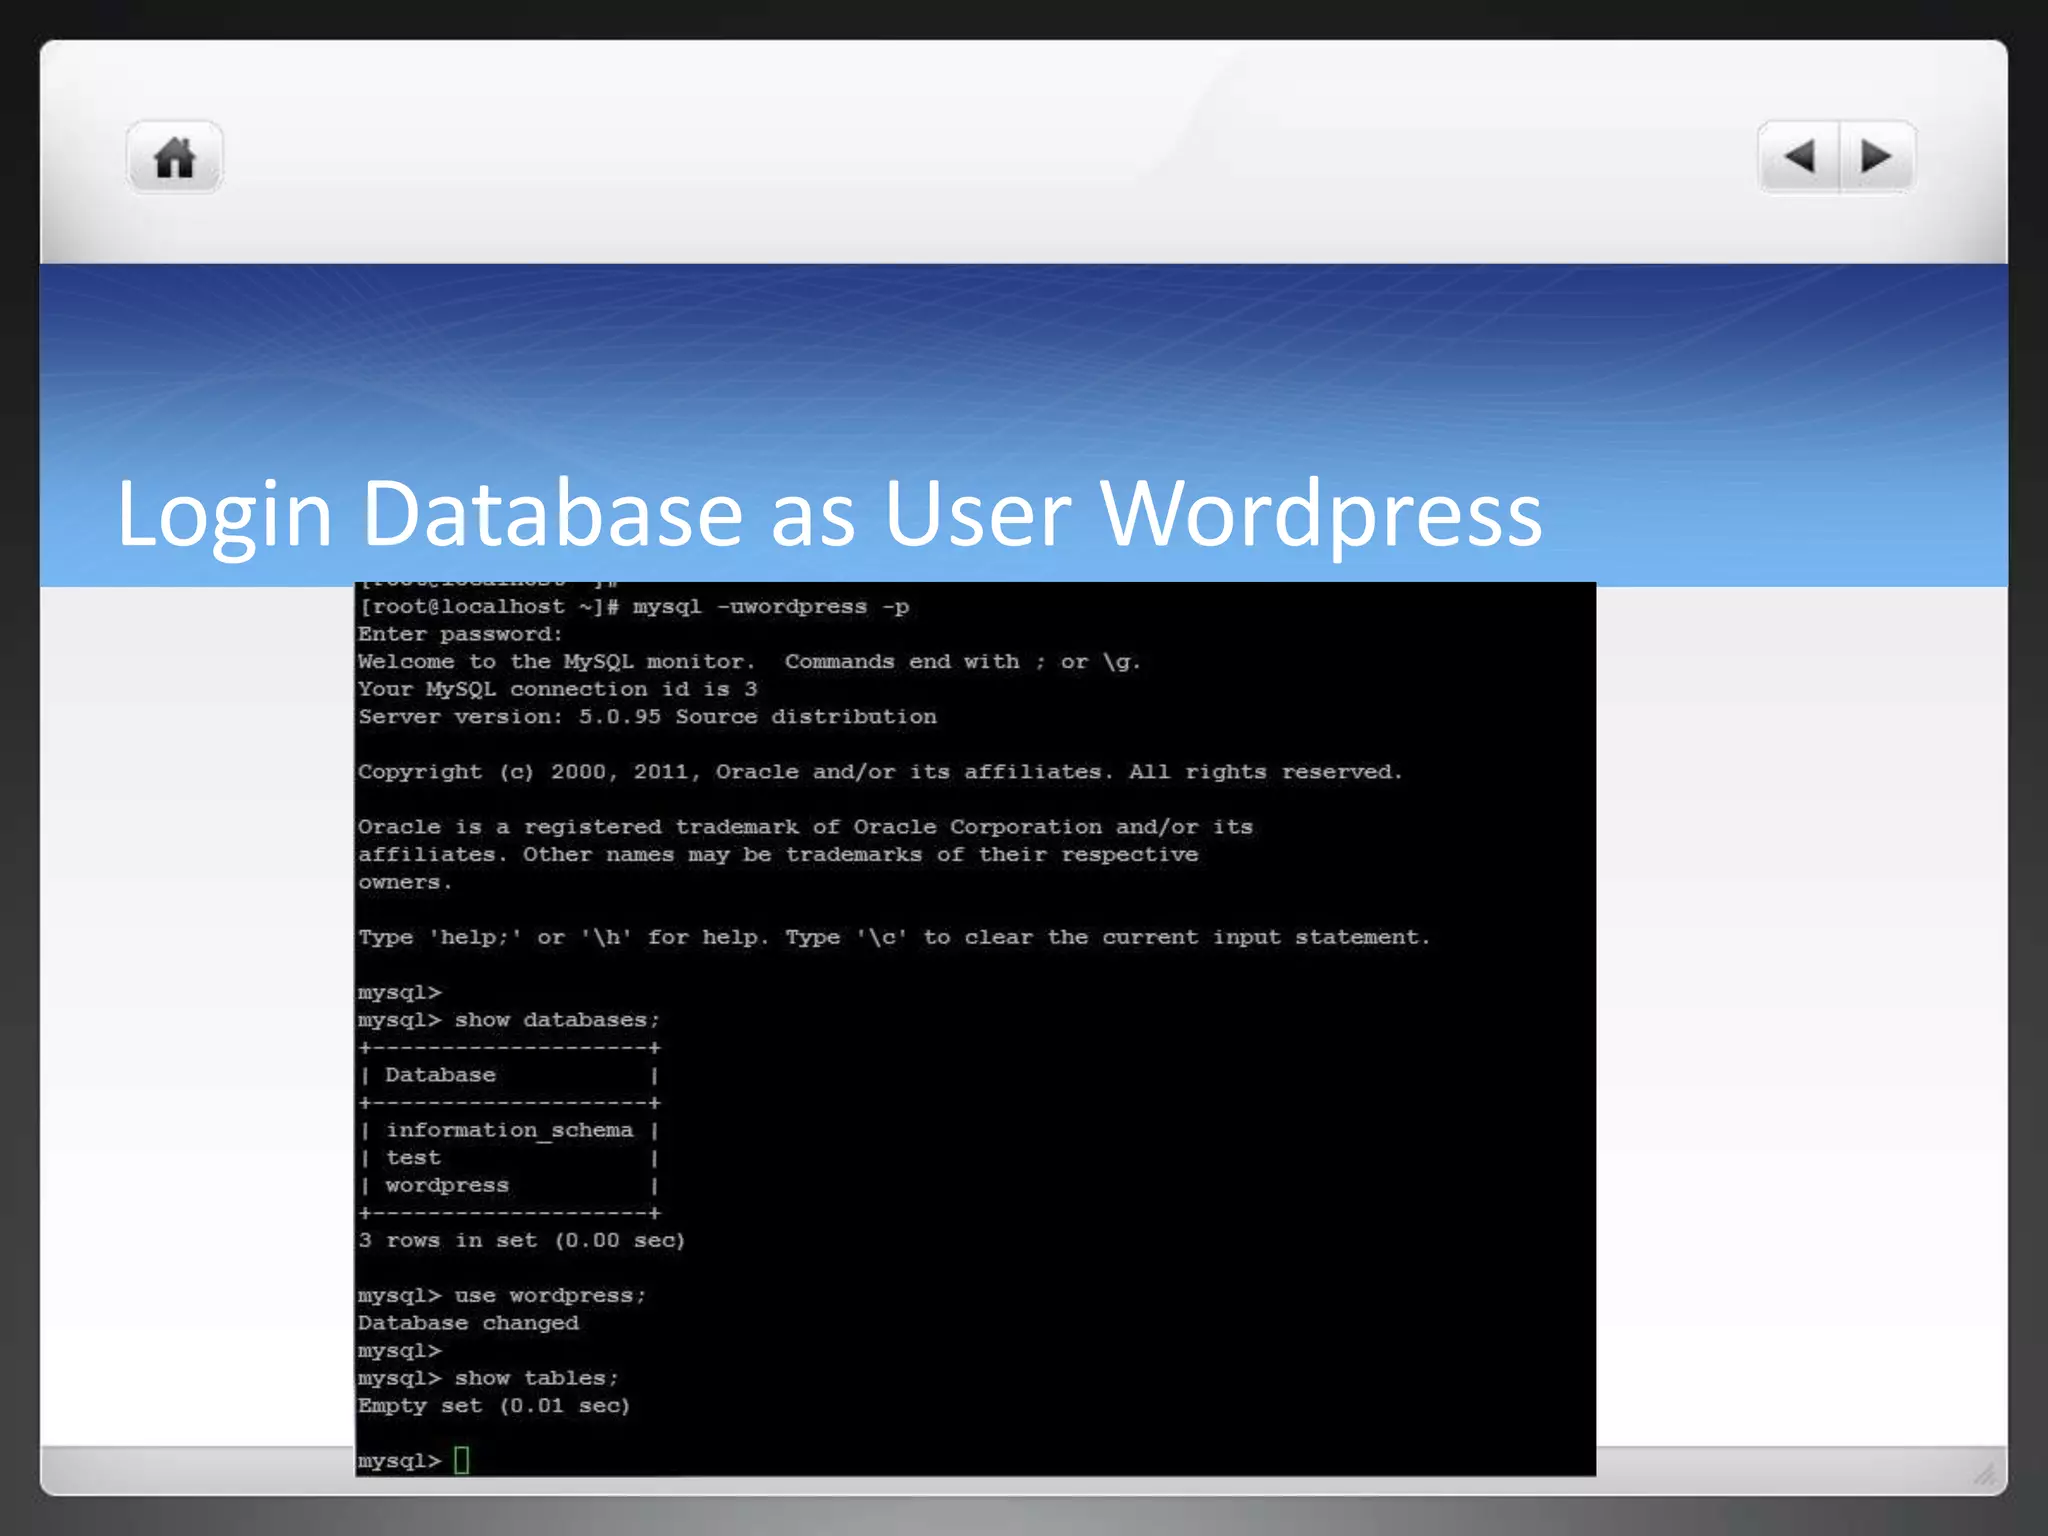The image size is (2048, 1536).
Task: Place cursor at final mysql> prompt
Action: (x=461, y=1461)
